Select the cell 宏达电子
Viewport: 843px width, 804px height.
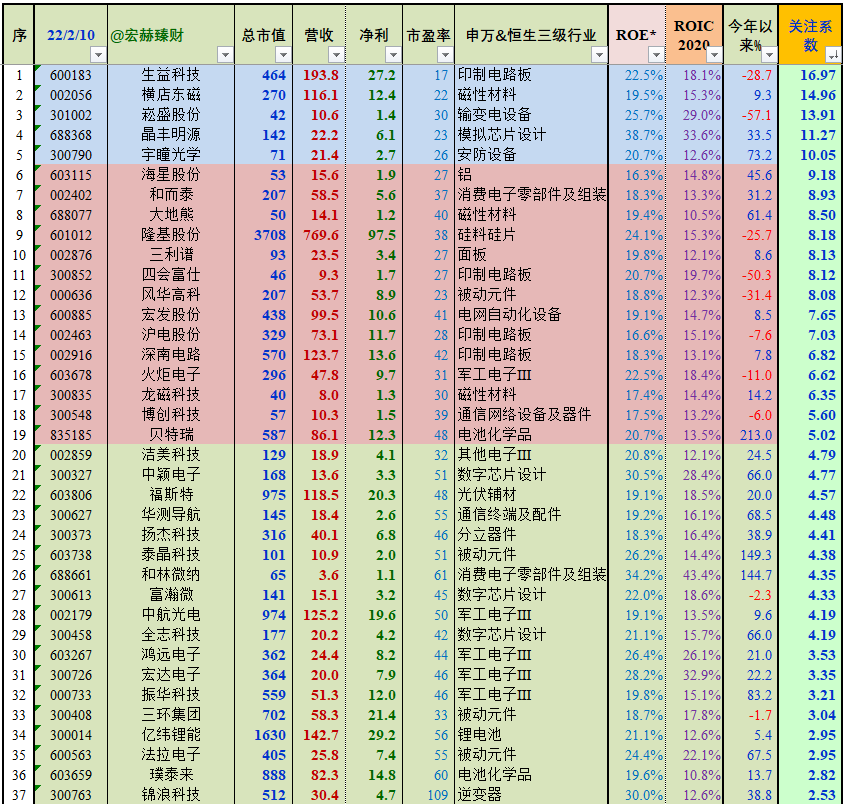[x=171, y=675]
